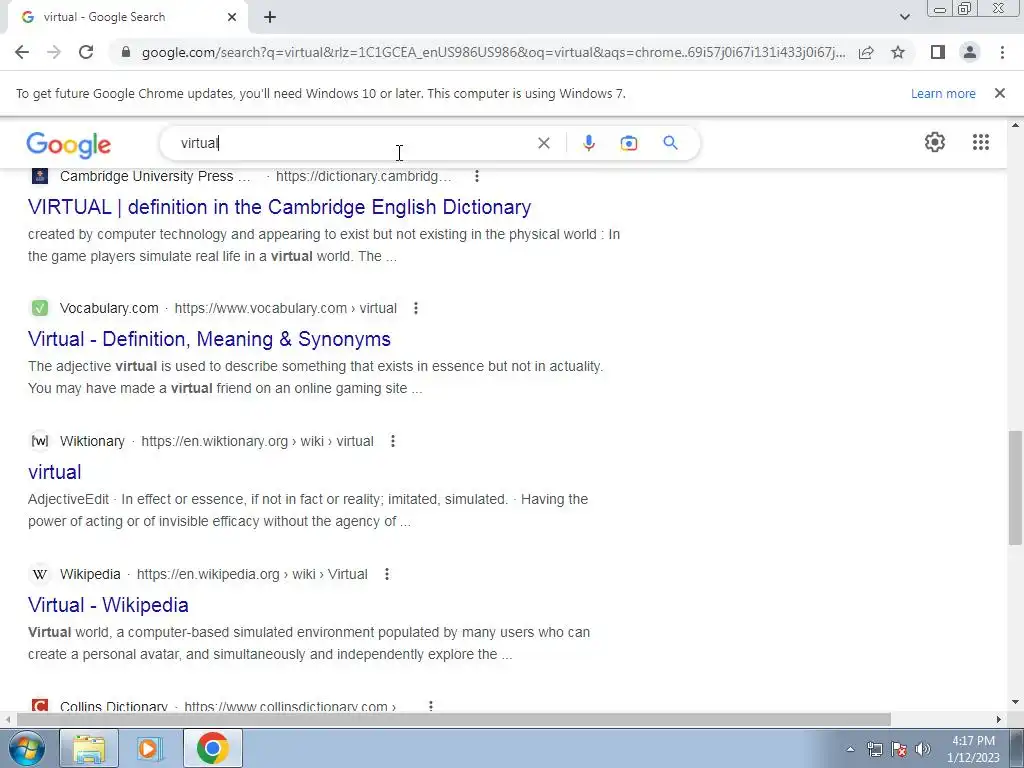The width and height of the screenshot is (1024, 768).
Task: Go to Google home via logo
Action: pos(69,144)
